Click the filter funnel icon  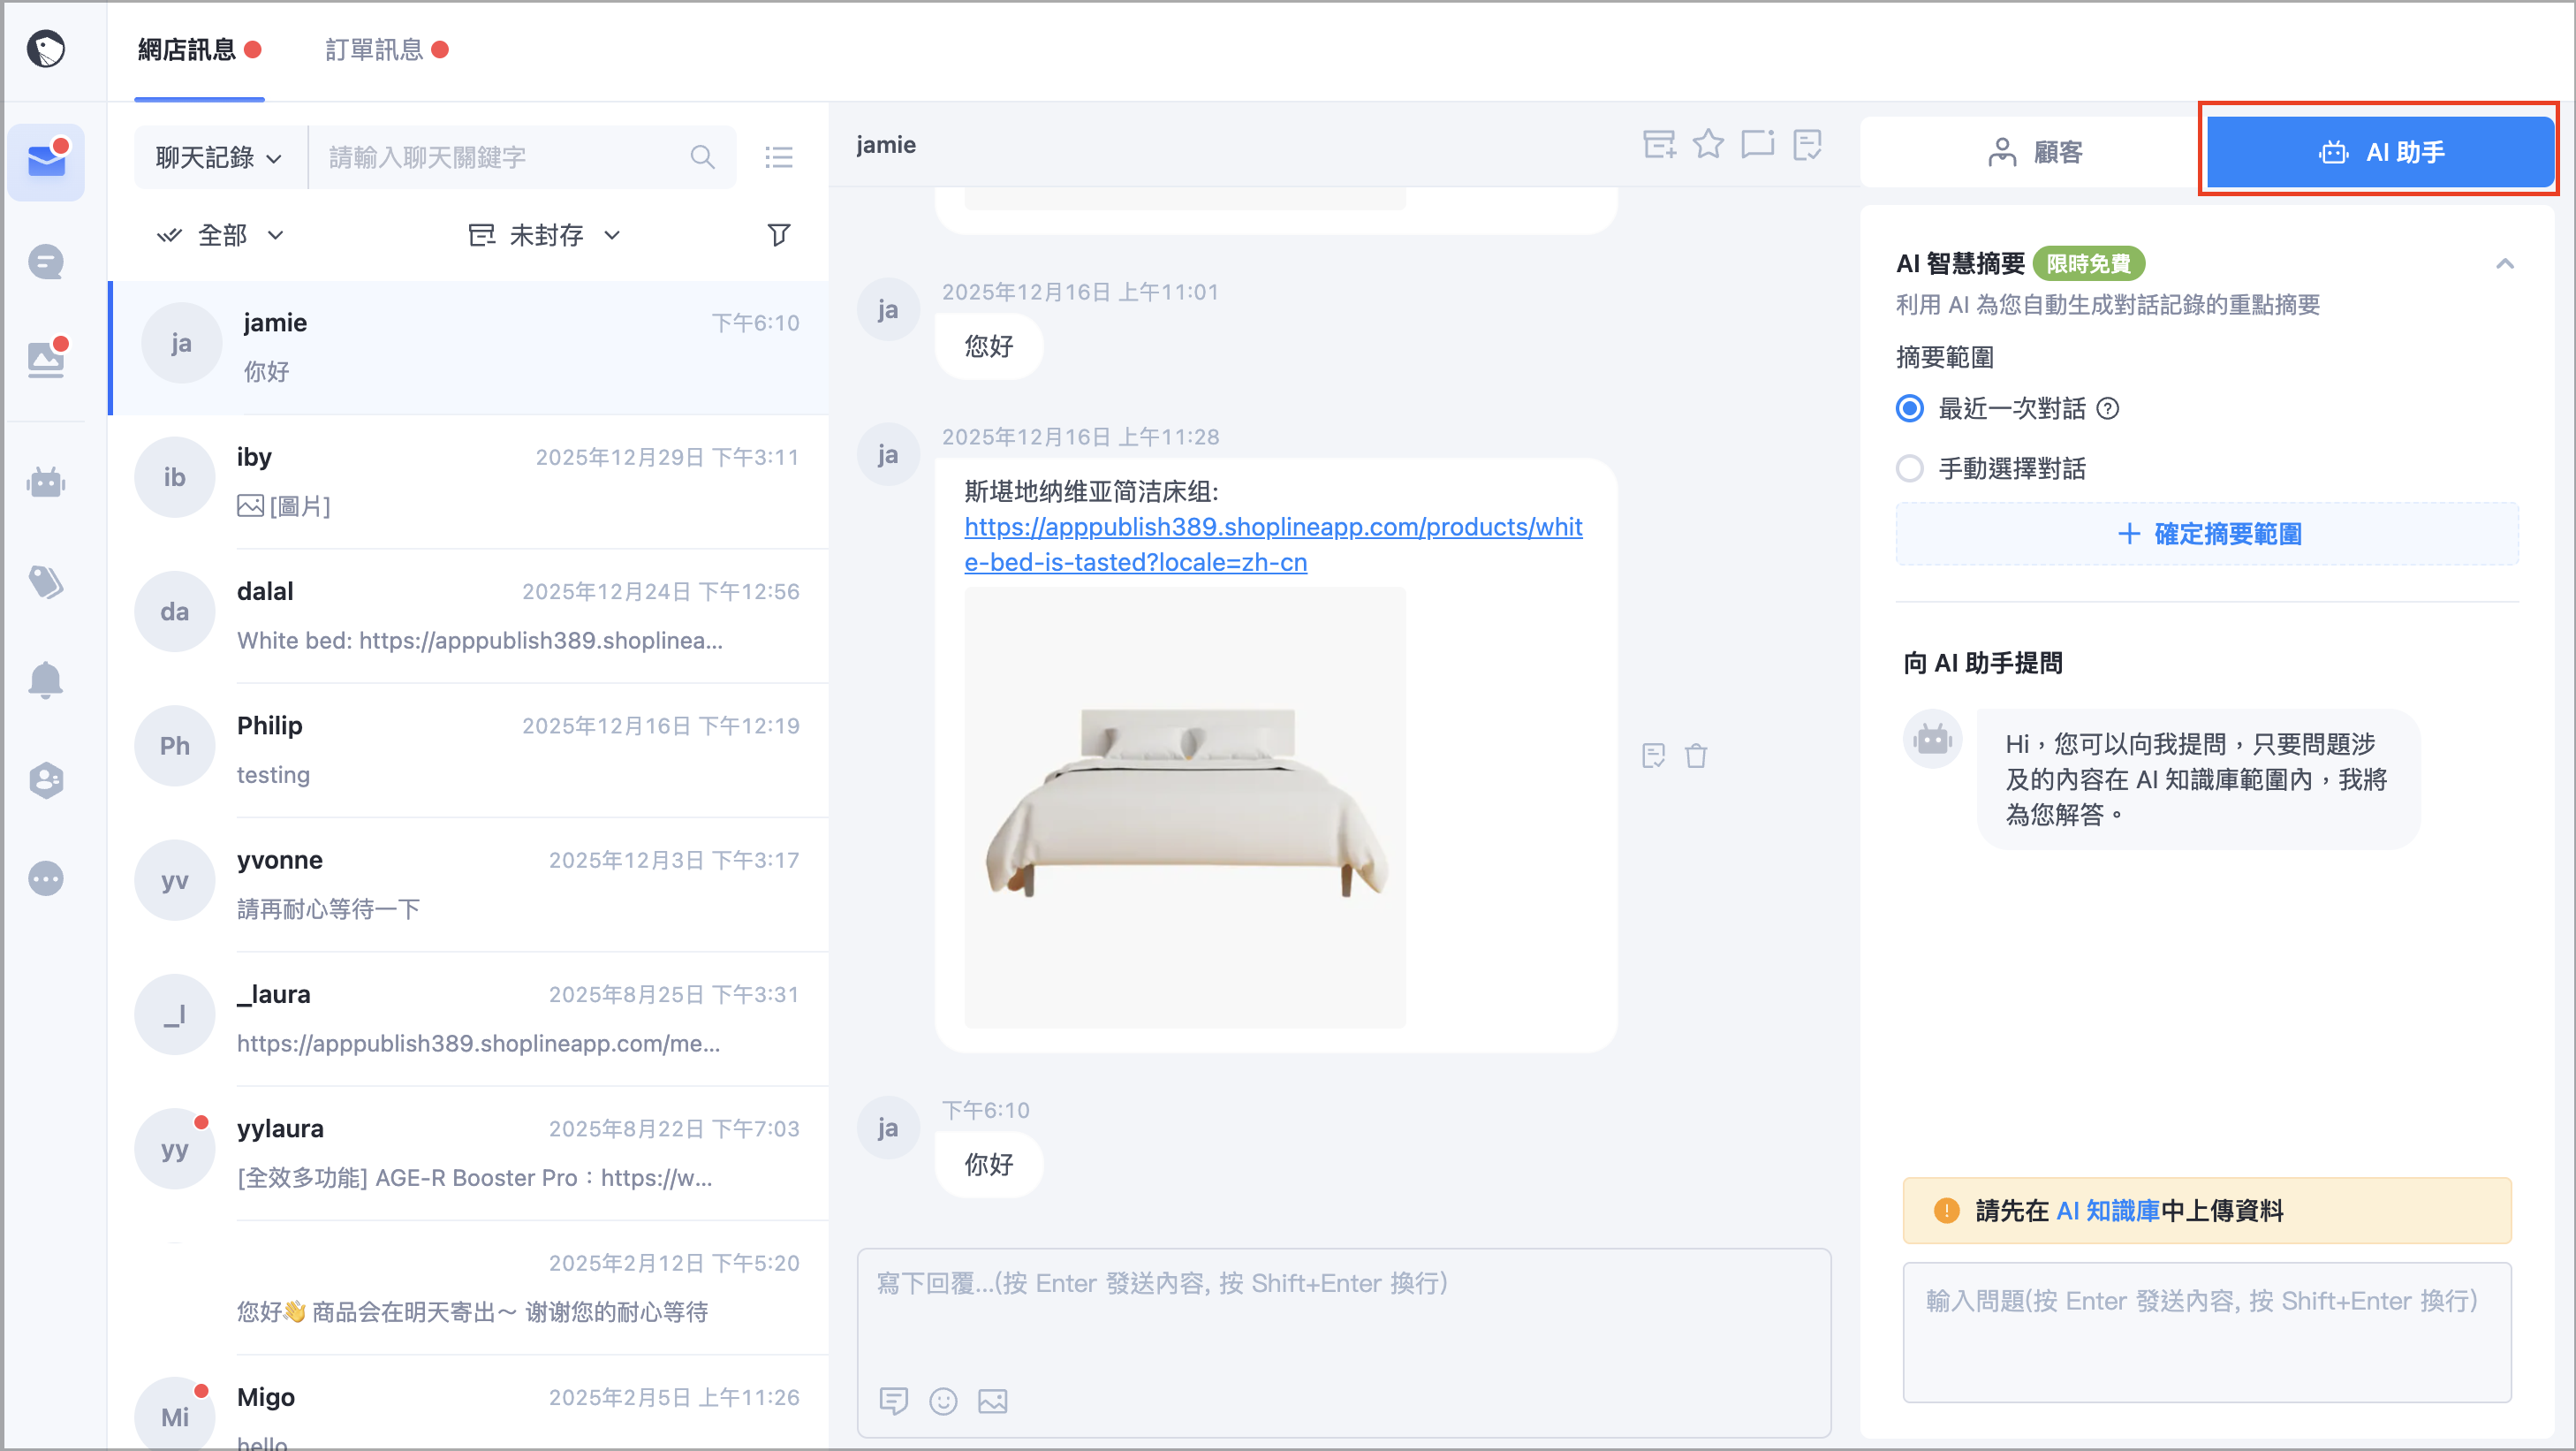(x=779, y=235)
